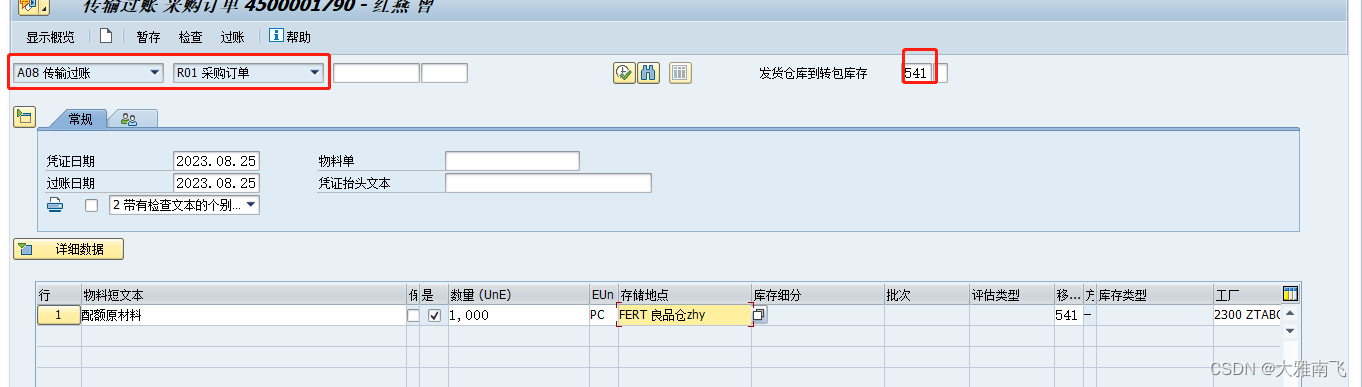The width and height of the screenshot is (1362, 387).
Task: Toggle the unchecked checkbox in row 1
Action: (x=413, y=315)
